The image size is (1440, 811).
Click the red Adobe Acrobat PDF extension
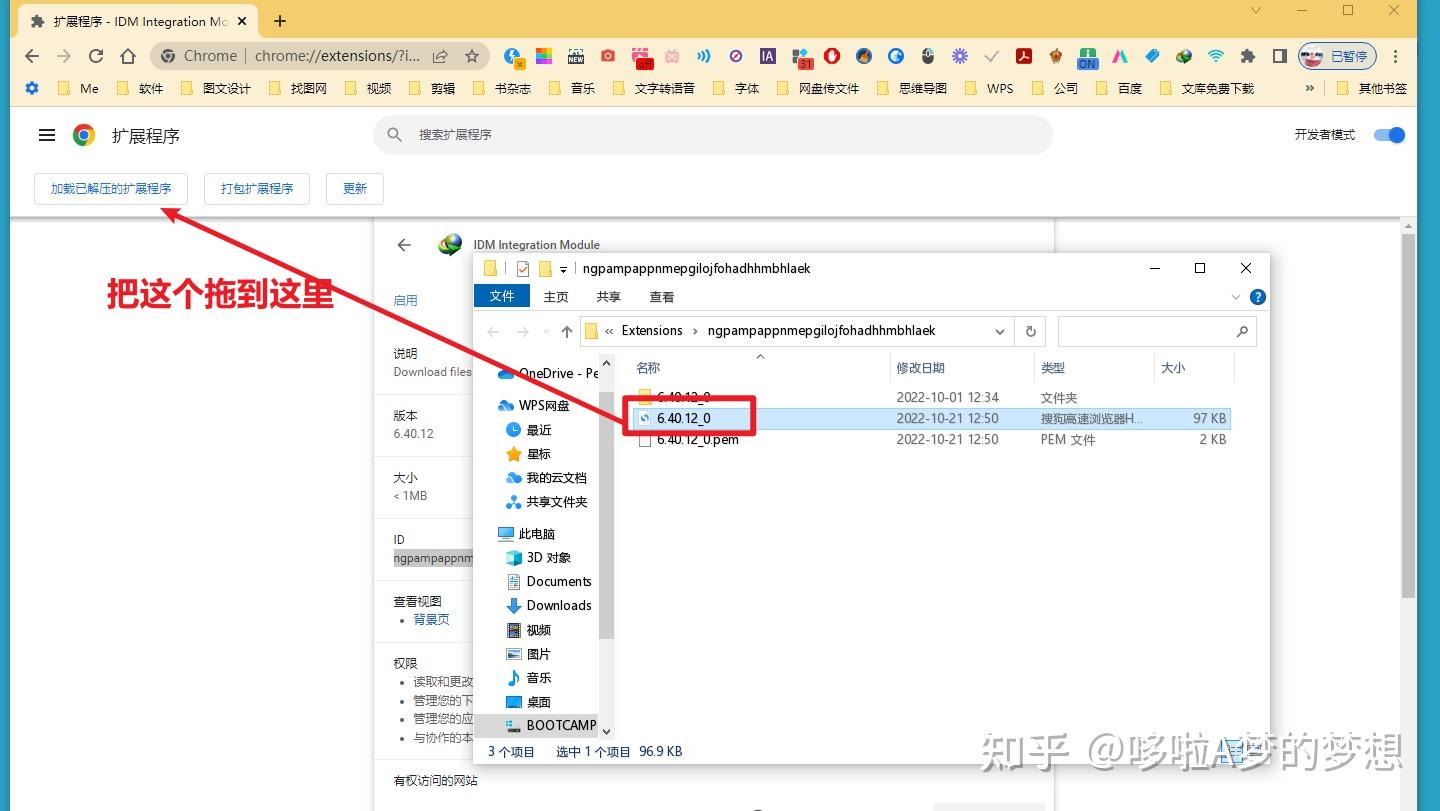(1024, 57)
